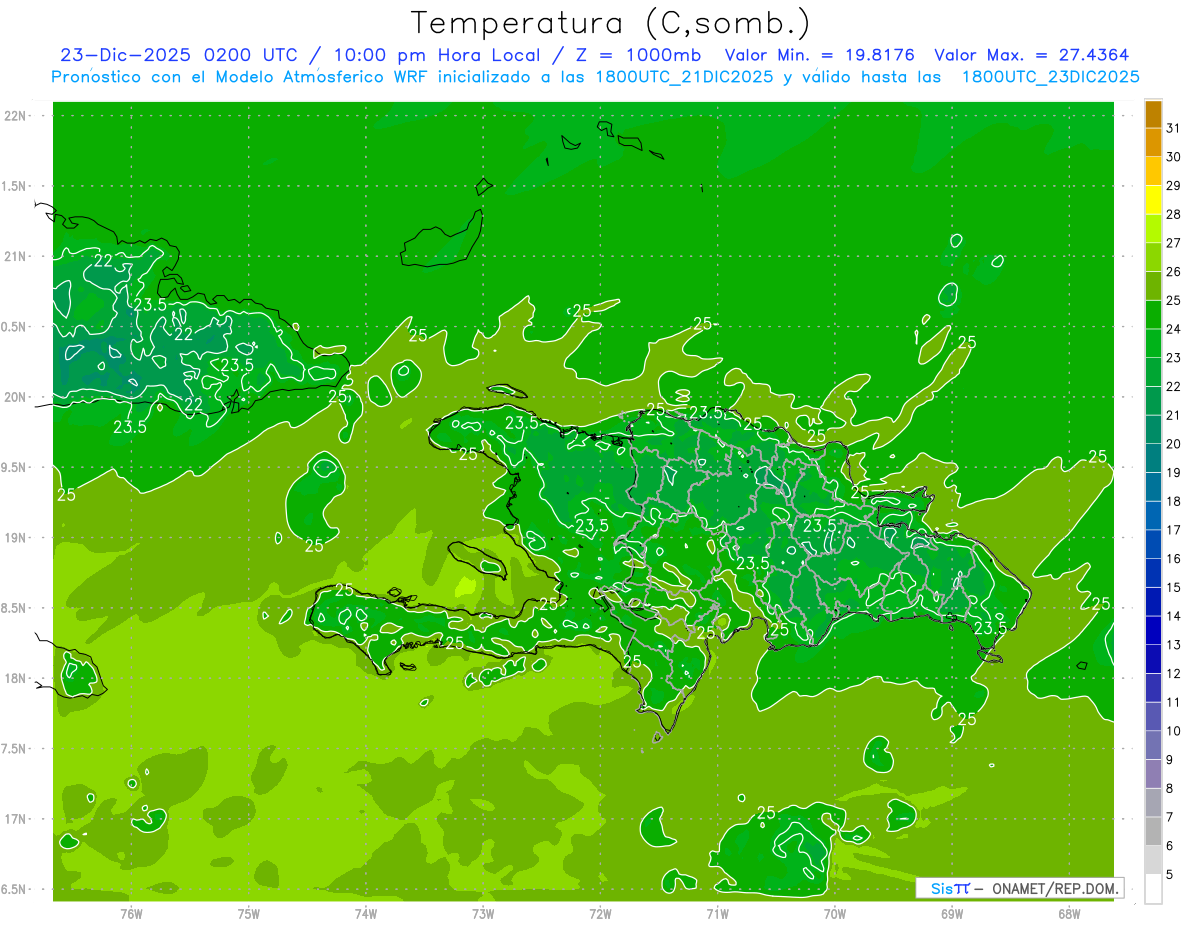This screenshot has width=1200, height=927.
Task: Click the legend value "28"
Action: (x=1174, y=214)
